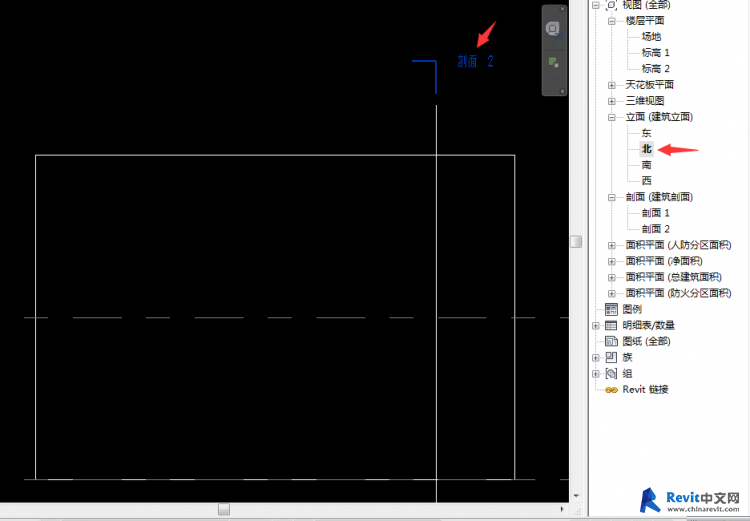Click the 视图 (全部) views icon

pos(611,5)
